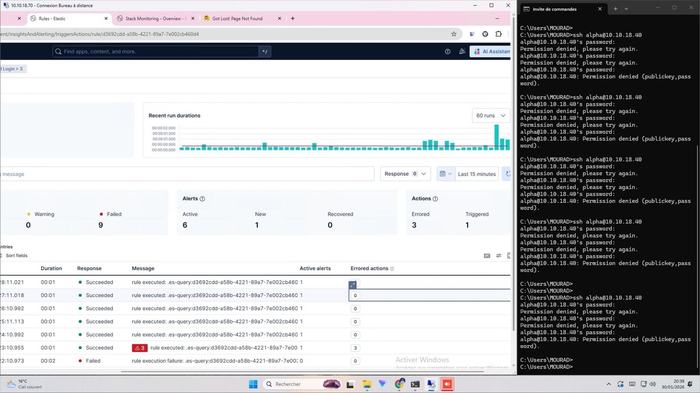Open the AI Assistant button
The width and height of the screenshot is (700, 393).
491,52
